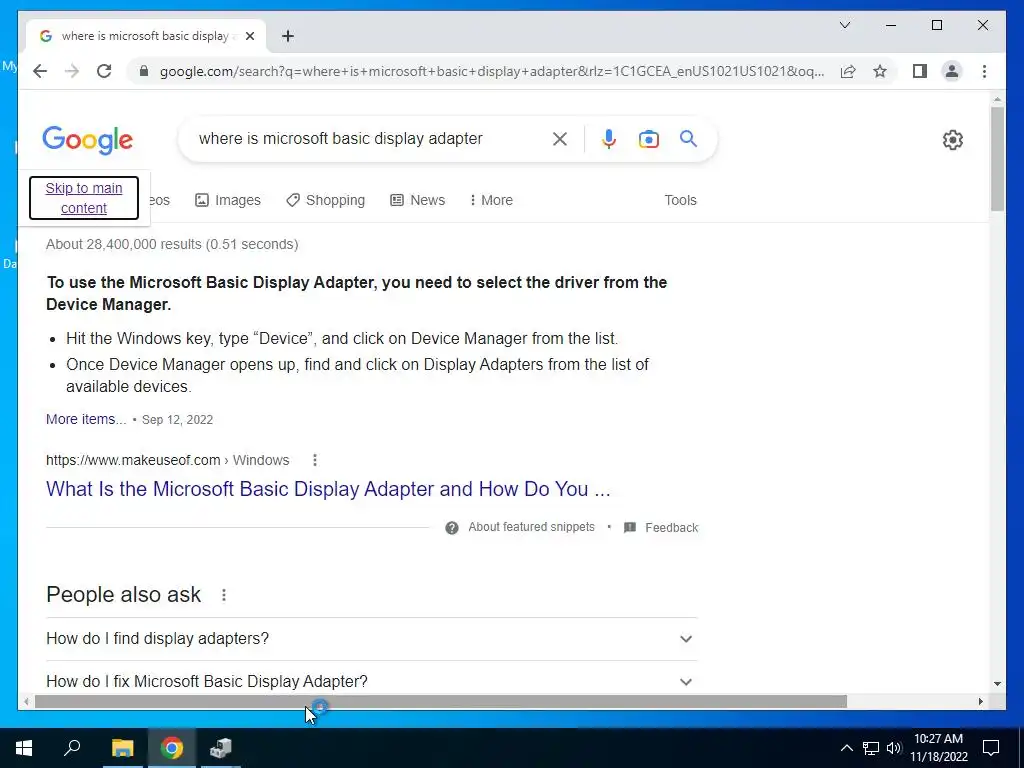
Task: Open Google quick settings gear
Action: [x=952, y=139]
